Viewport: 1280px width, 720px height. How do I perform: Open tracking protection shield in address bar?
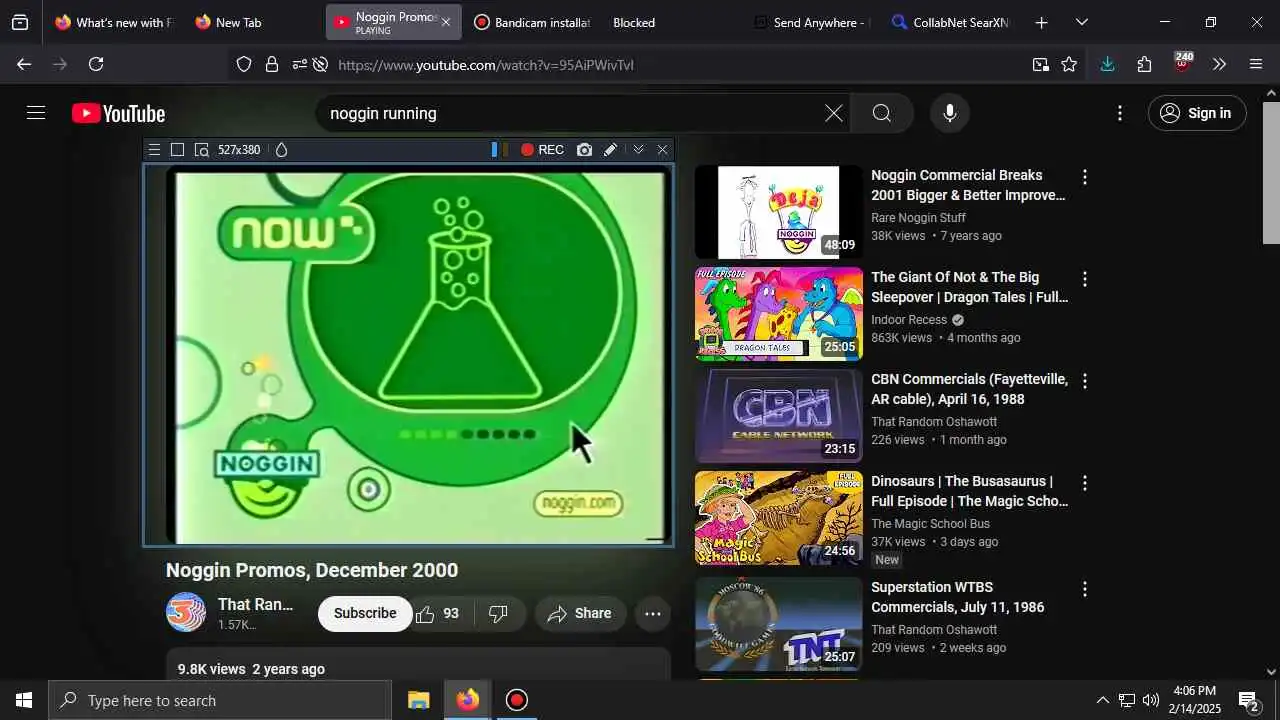click(244, 65)
